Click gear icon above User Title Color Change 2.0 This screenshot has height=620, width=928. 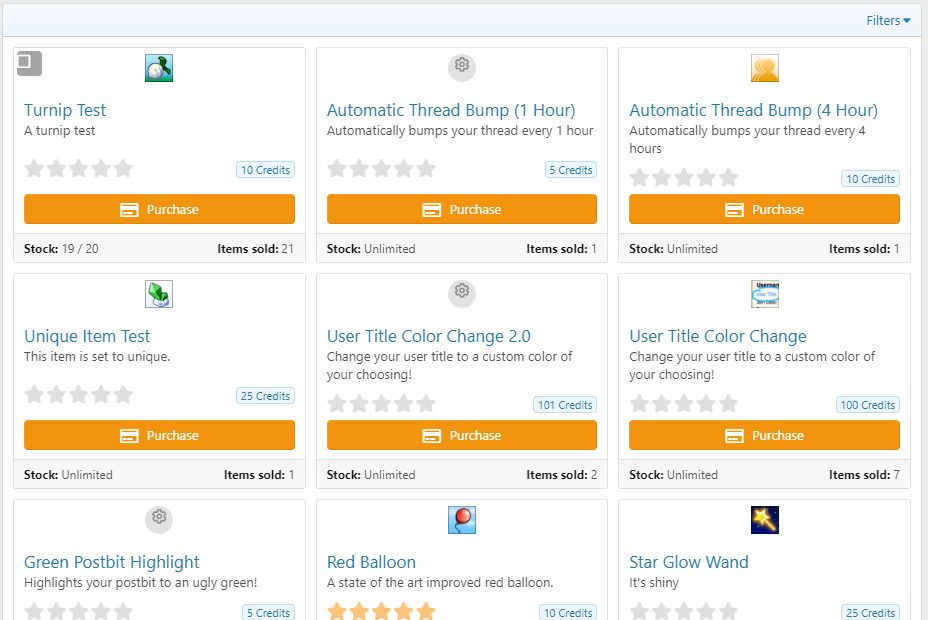462,293
